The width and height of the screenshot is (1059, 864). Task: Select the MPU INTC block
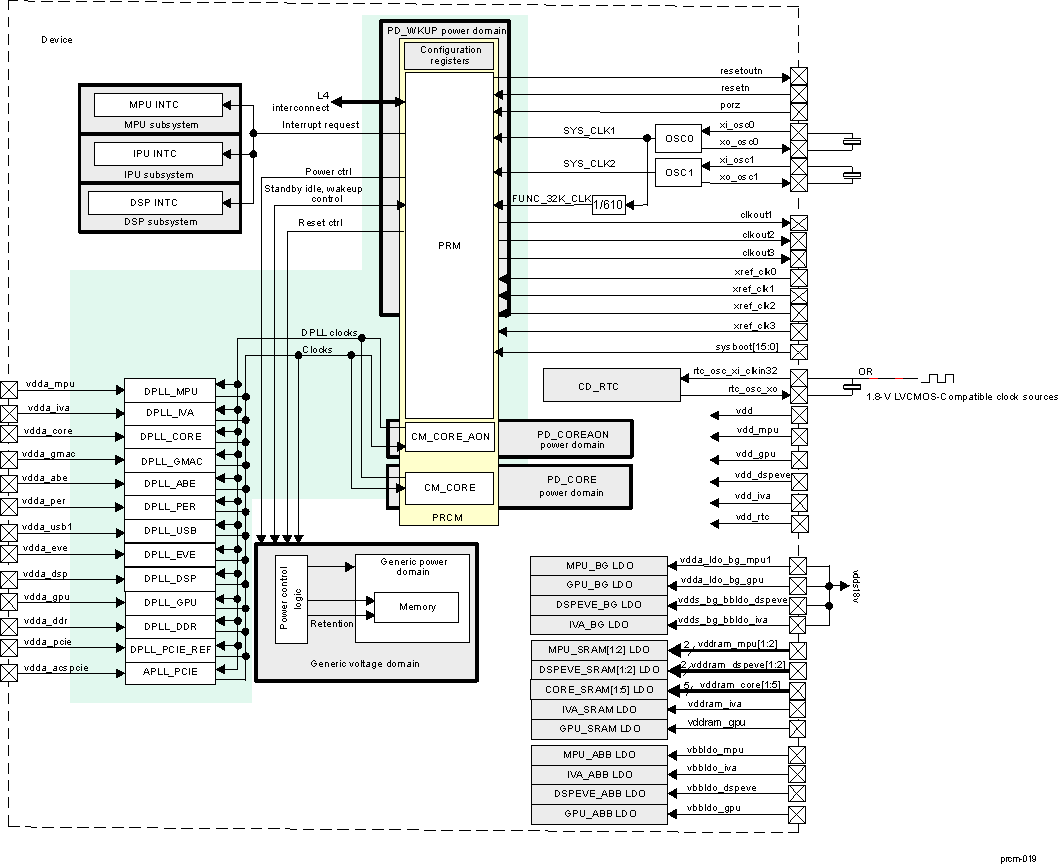(x=158, y=105)
